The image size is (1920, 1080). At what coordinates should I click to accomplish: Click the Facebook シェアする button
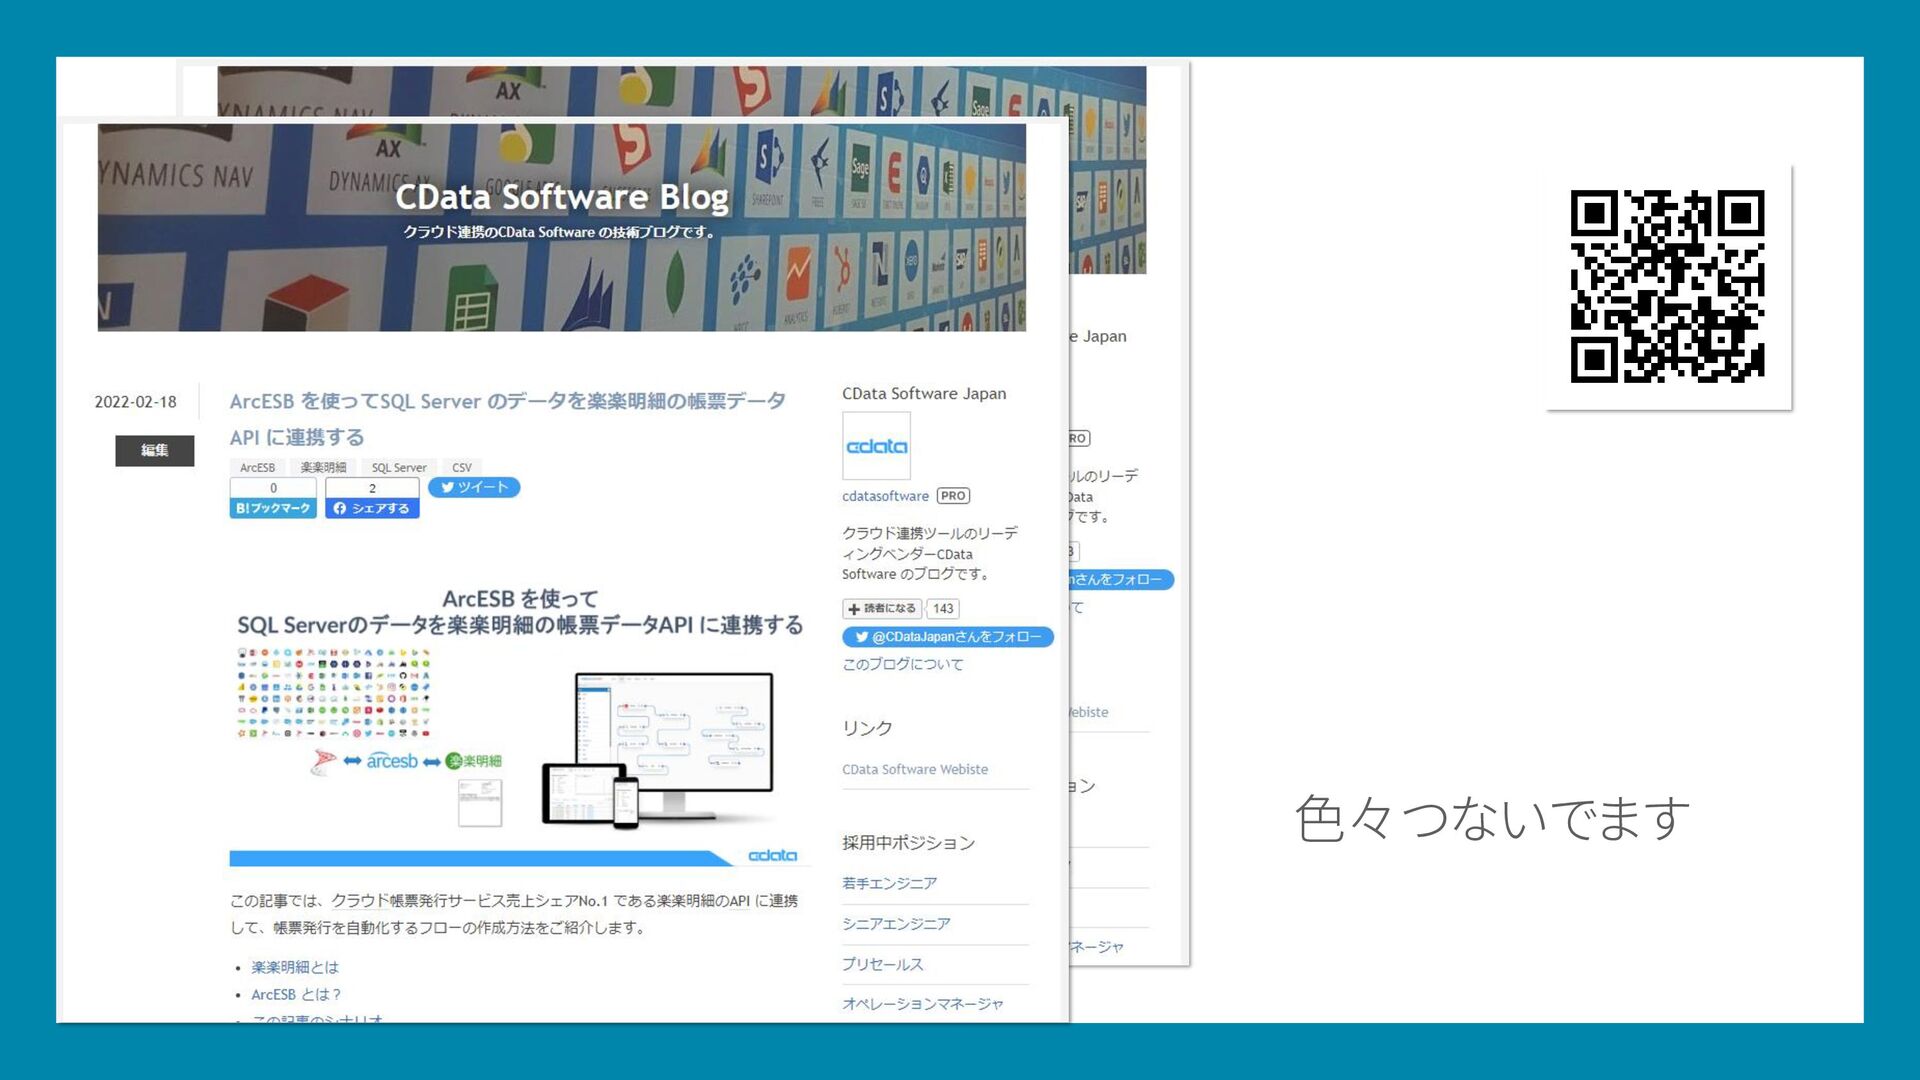click(x=372, y=508)
